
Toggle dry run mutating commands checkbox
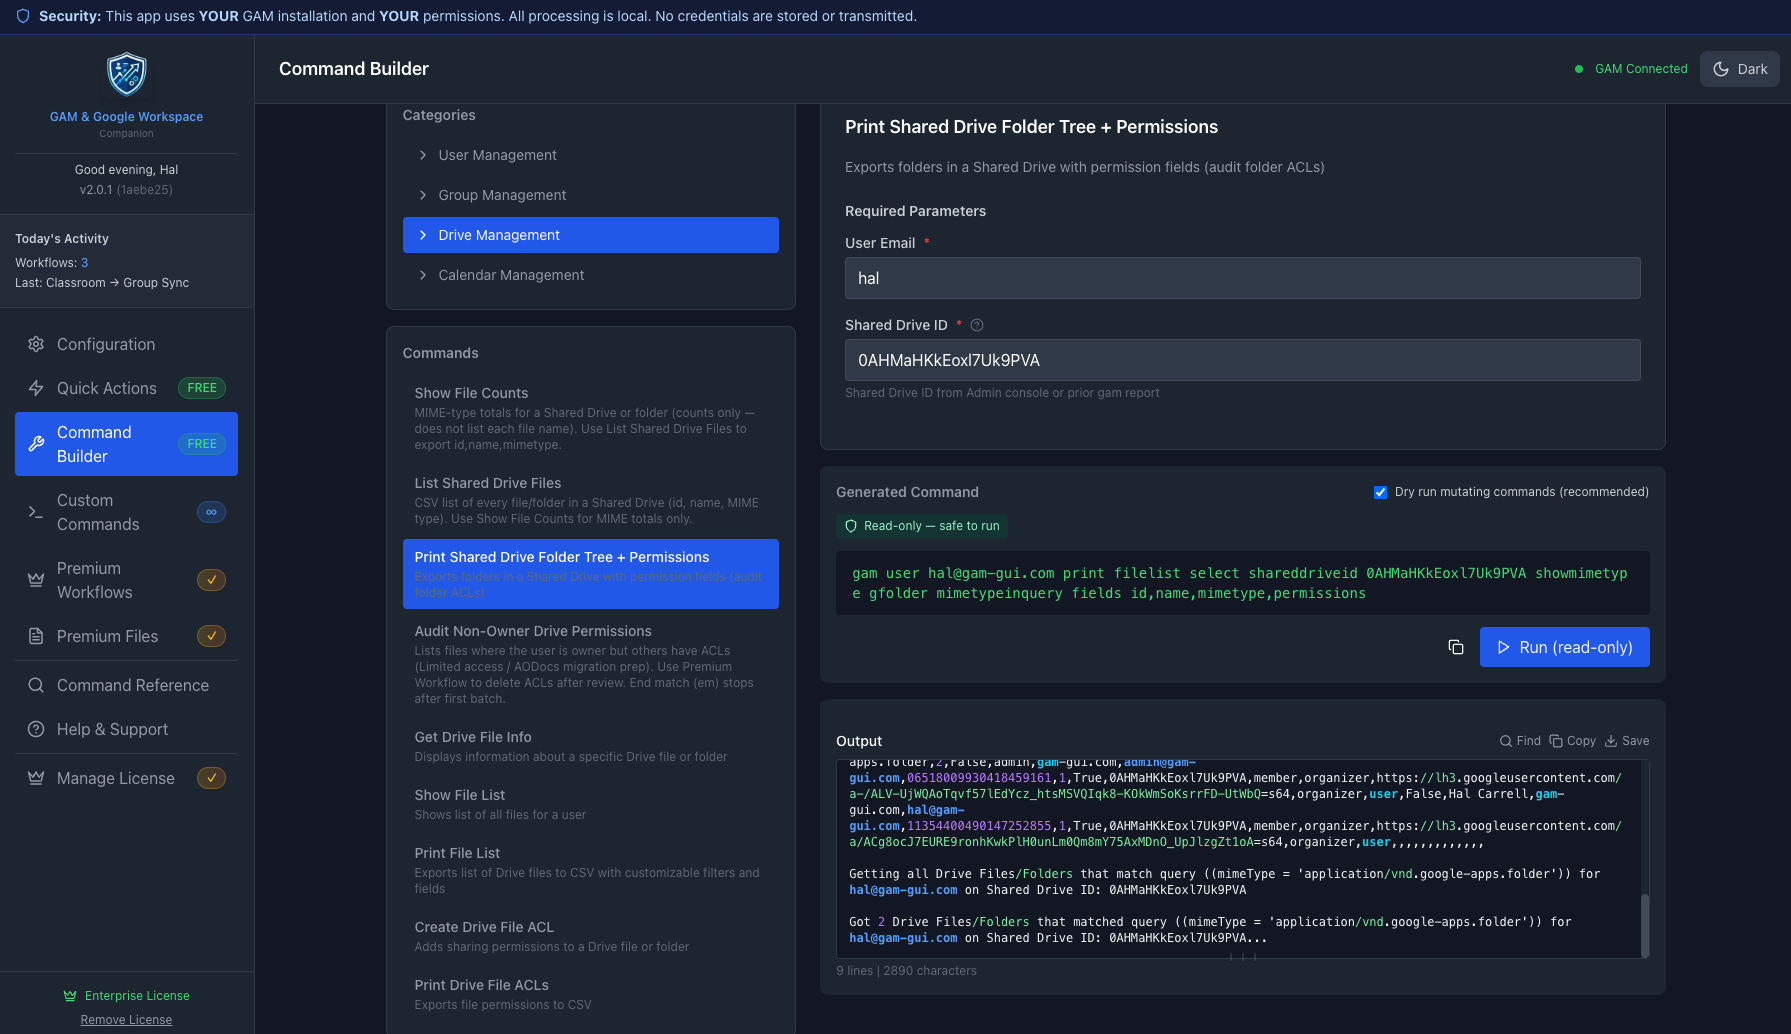click(1380, 492)
